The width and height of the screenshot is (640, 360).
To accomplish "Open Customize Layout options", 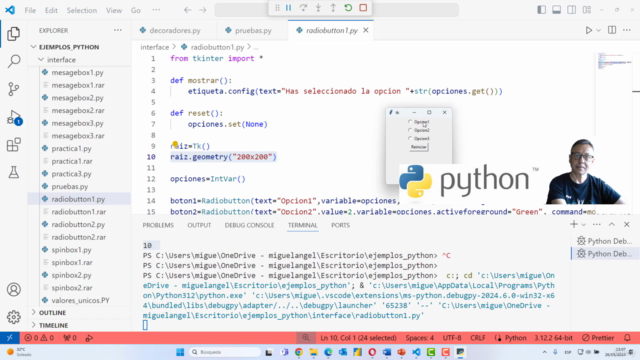I will pyautogui.click(x=587, y=10).
